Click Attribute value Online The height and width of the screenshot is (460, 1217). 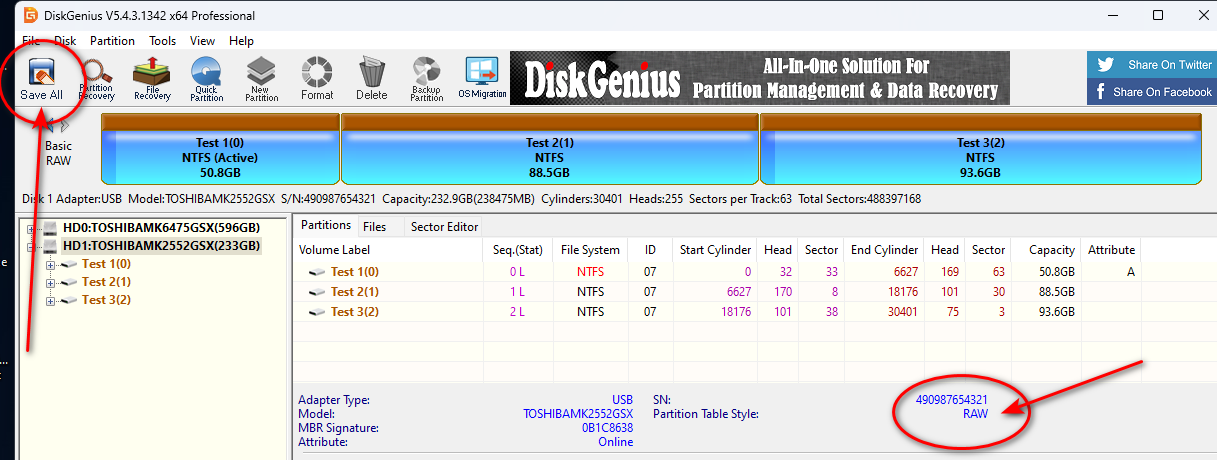coord(615,442)
